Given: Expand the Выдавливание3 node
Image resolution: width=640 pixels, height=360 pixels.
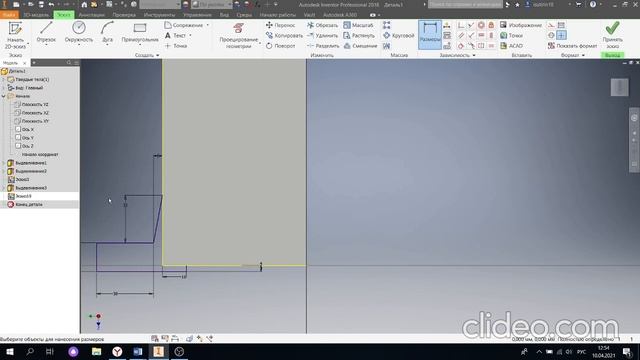Looking at the screenshot, I should pyautogui.click(x=4, y=188).
